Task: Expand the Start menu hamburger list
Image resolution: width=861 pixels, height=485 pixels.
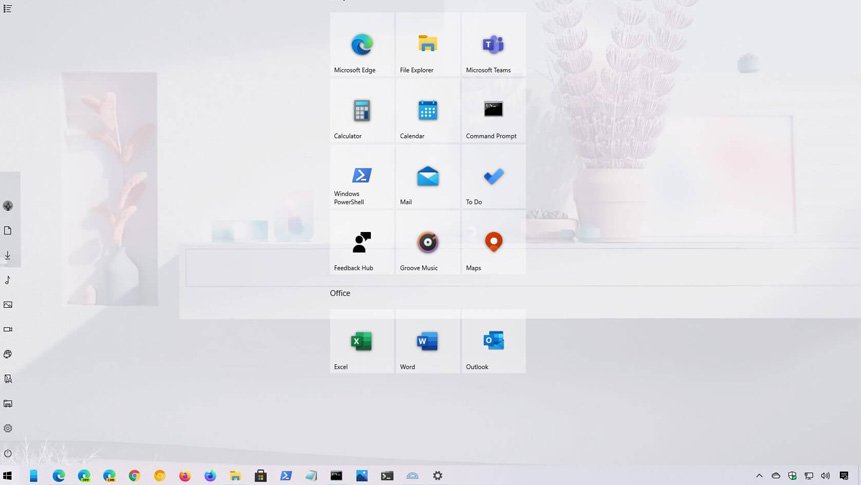Action: [8, 8]
